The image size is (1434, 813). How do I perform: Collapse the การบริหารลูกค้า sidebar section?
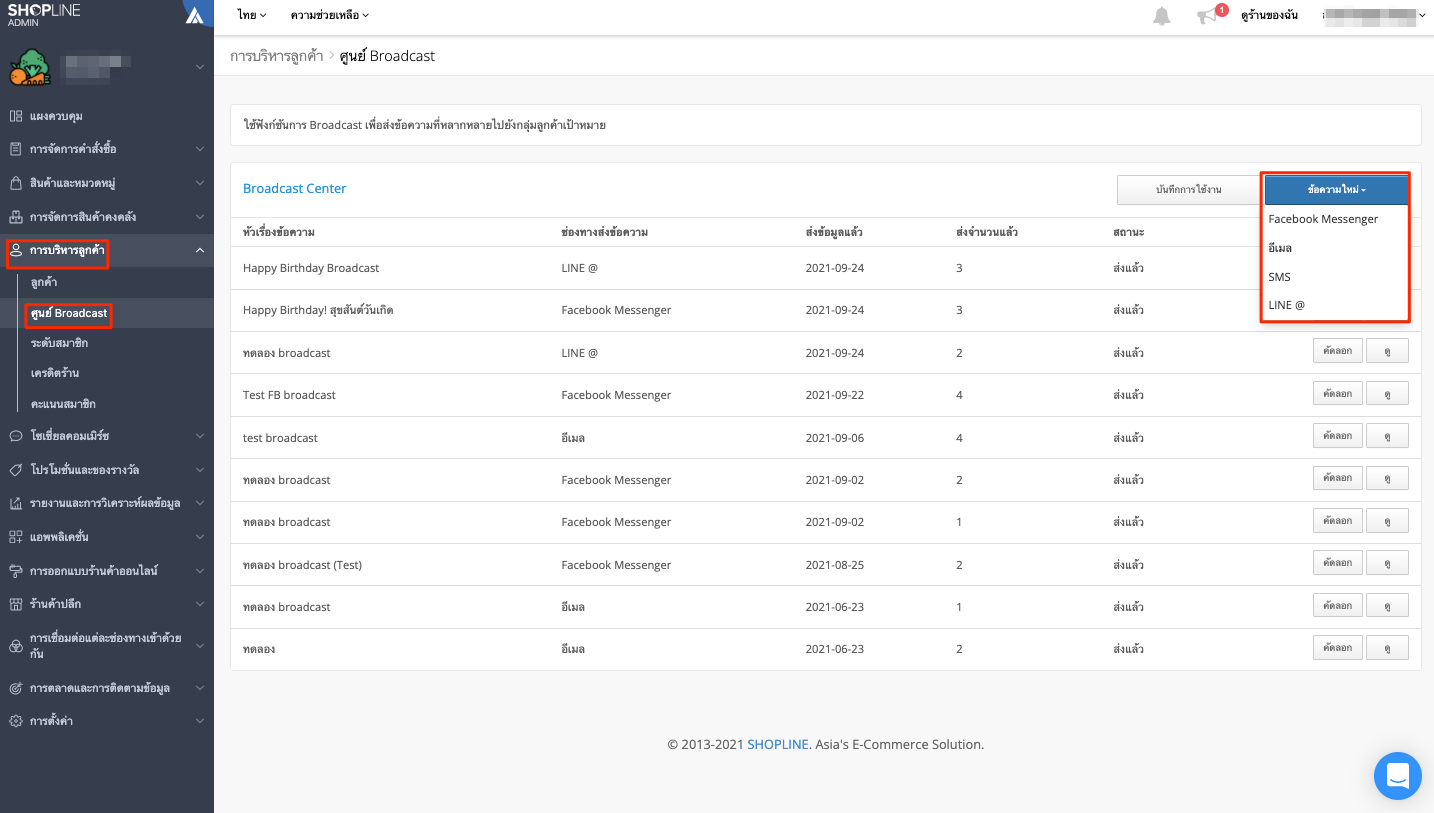pos(106,250)
